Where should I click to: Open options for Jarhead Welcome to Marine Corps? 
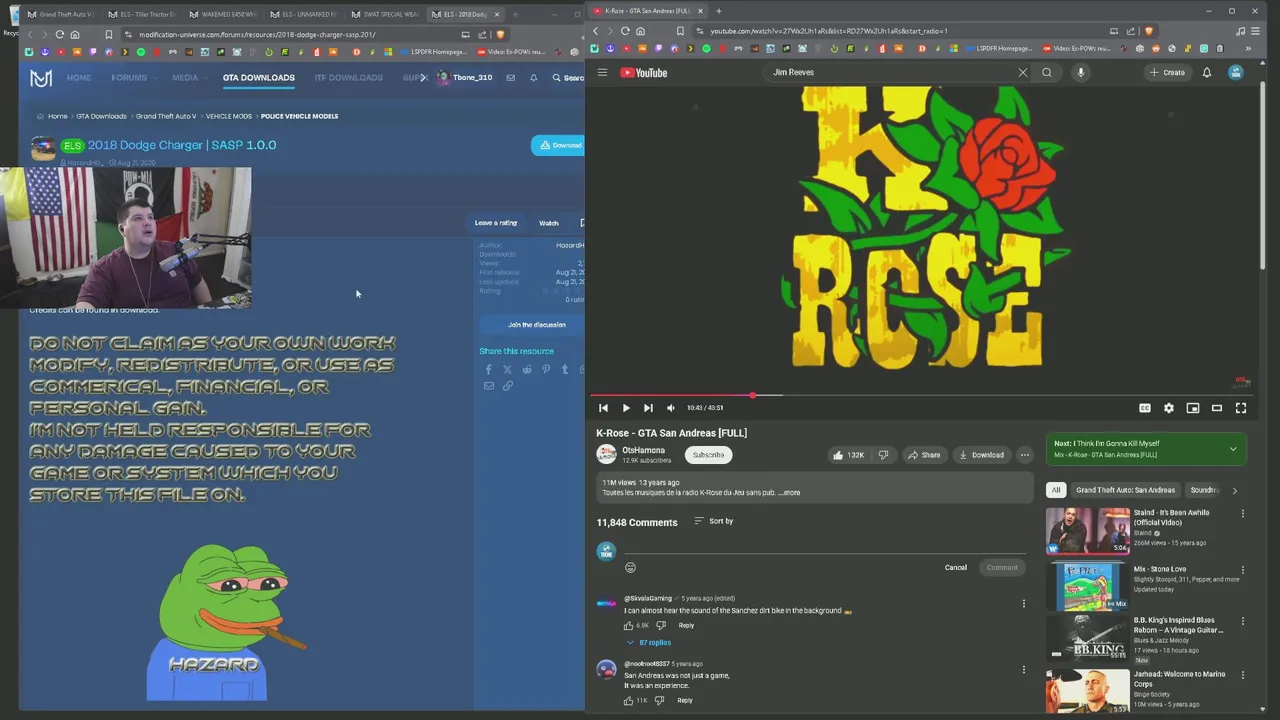pos(1243,675)
